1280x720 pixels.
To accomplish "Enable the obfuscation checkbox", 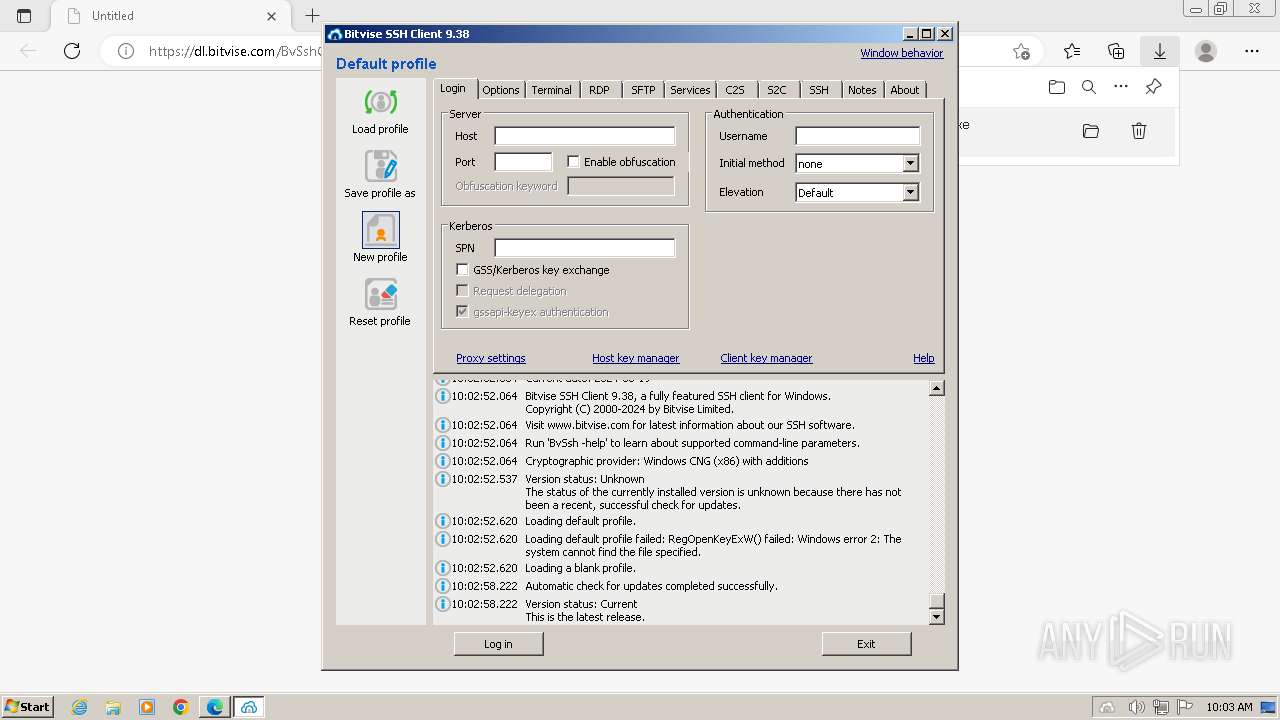I will tap(573, 161).
